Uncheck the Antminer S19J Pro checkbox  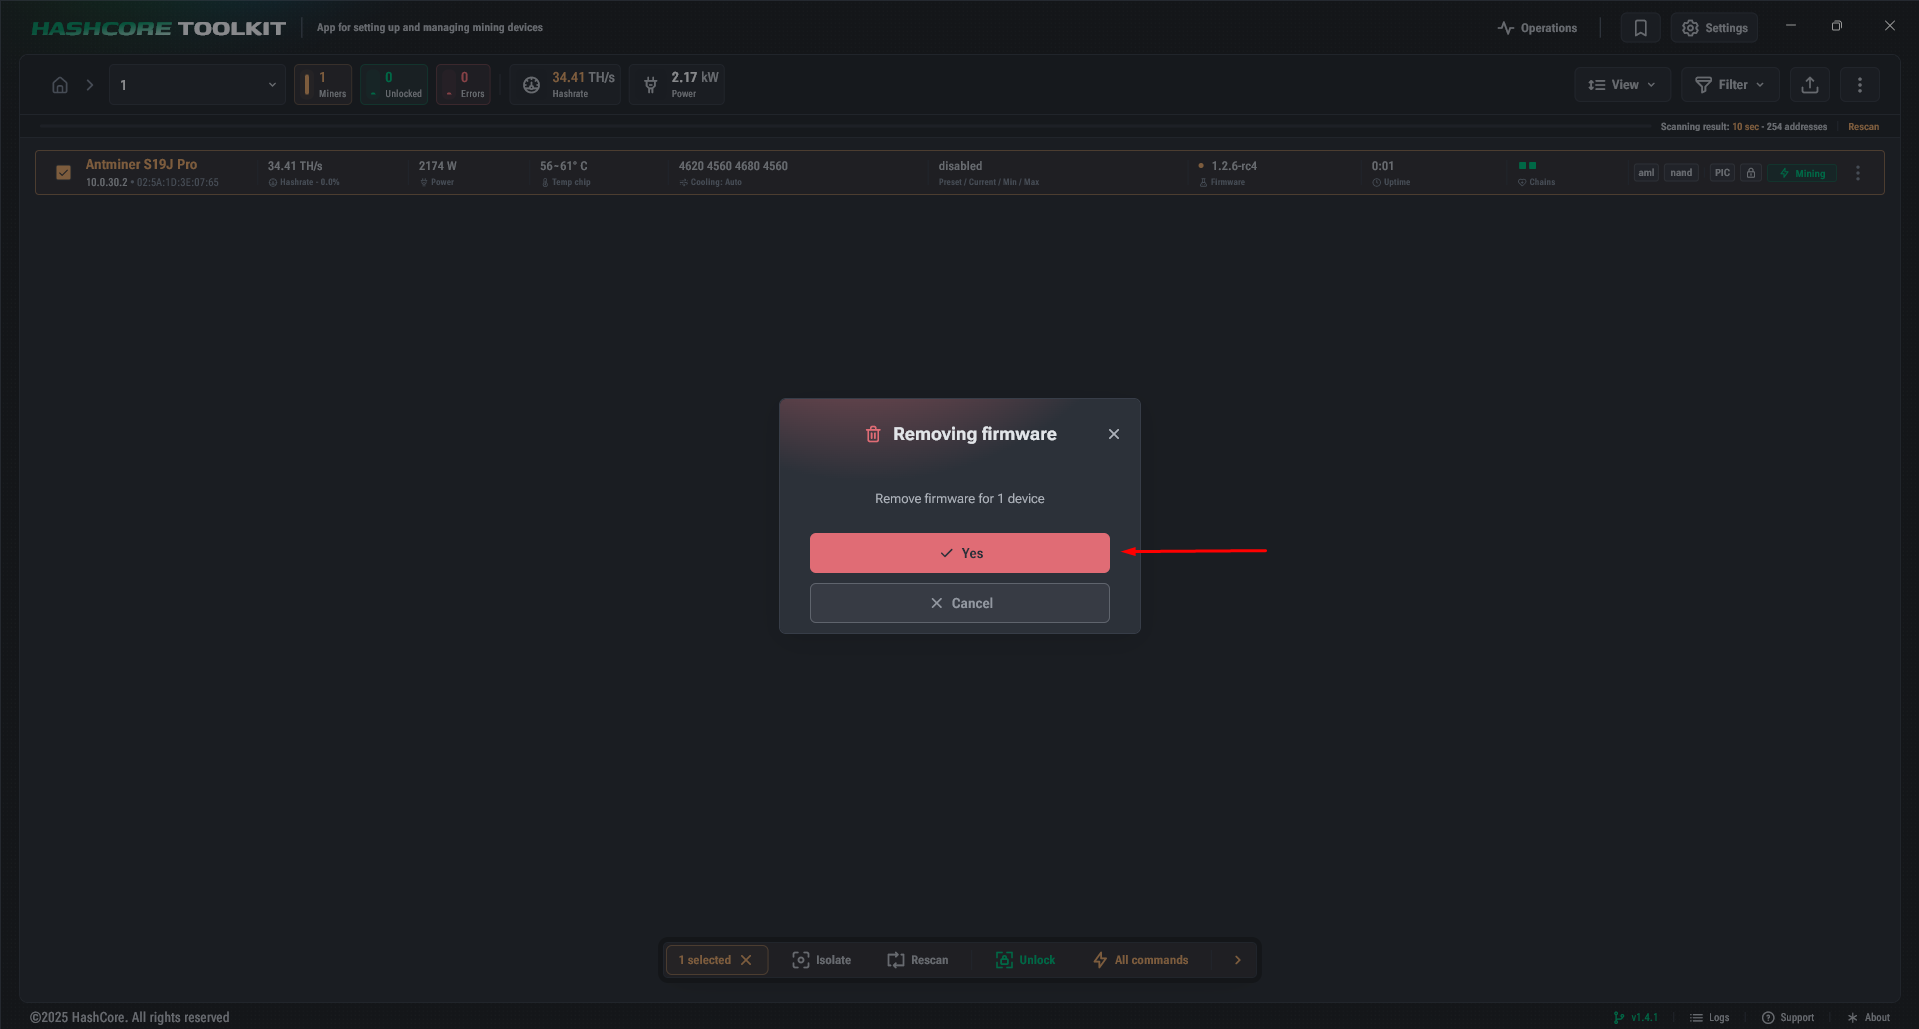(x=64, y=172)
